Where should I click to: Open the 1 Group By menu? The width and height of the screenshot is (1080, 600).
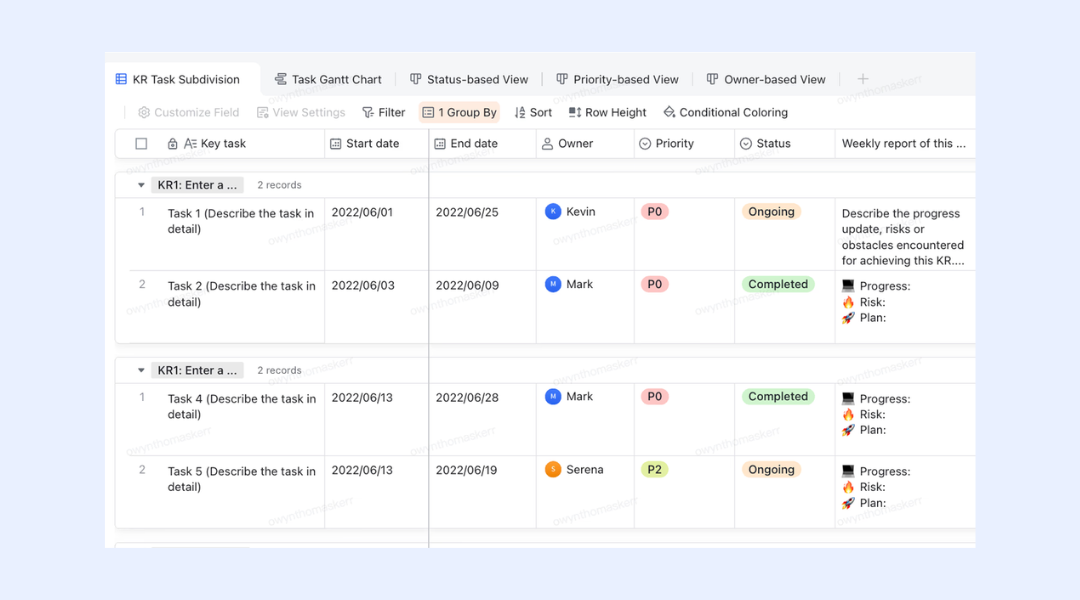click(x=459, y=112)
